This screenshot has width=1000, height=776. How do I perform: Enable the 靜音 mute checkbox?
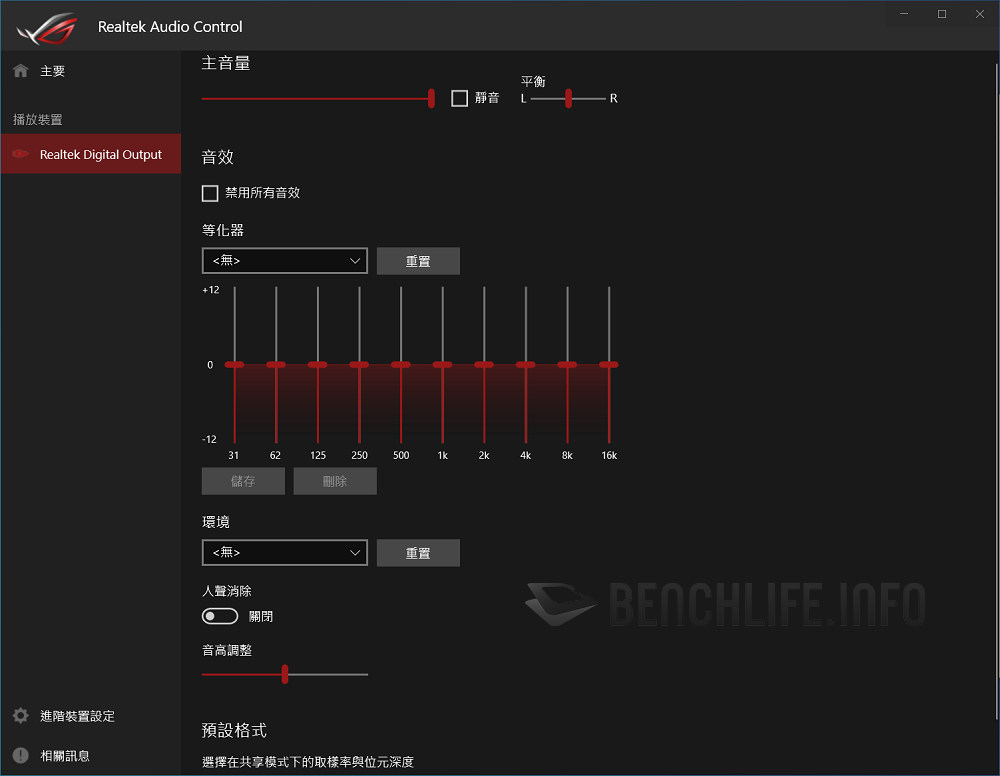pyautogui.click(x=459, y=98)
